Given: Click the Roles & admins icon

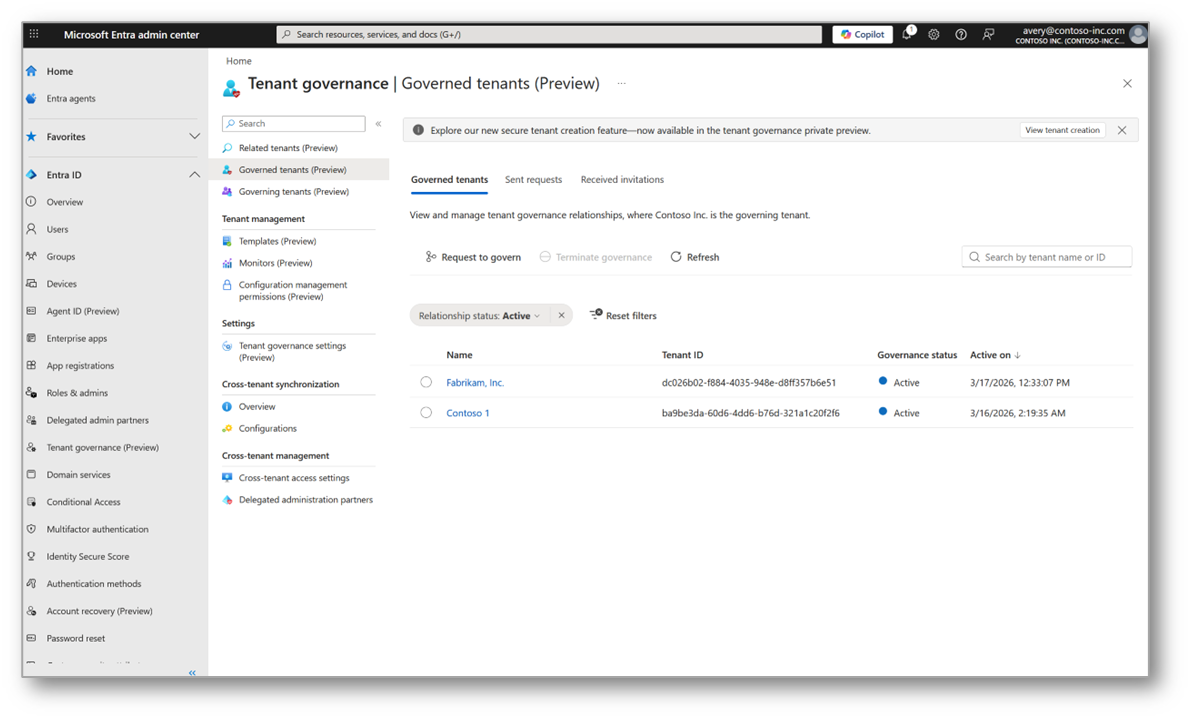Looking at the screenshot, I should click(x=31, y=393).
